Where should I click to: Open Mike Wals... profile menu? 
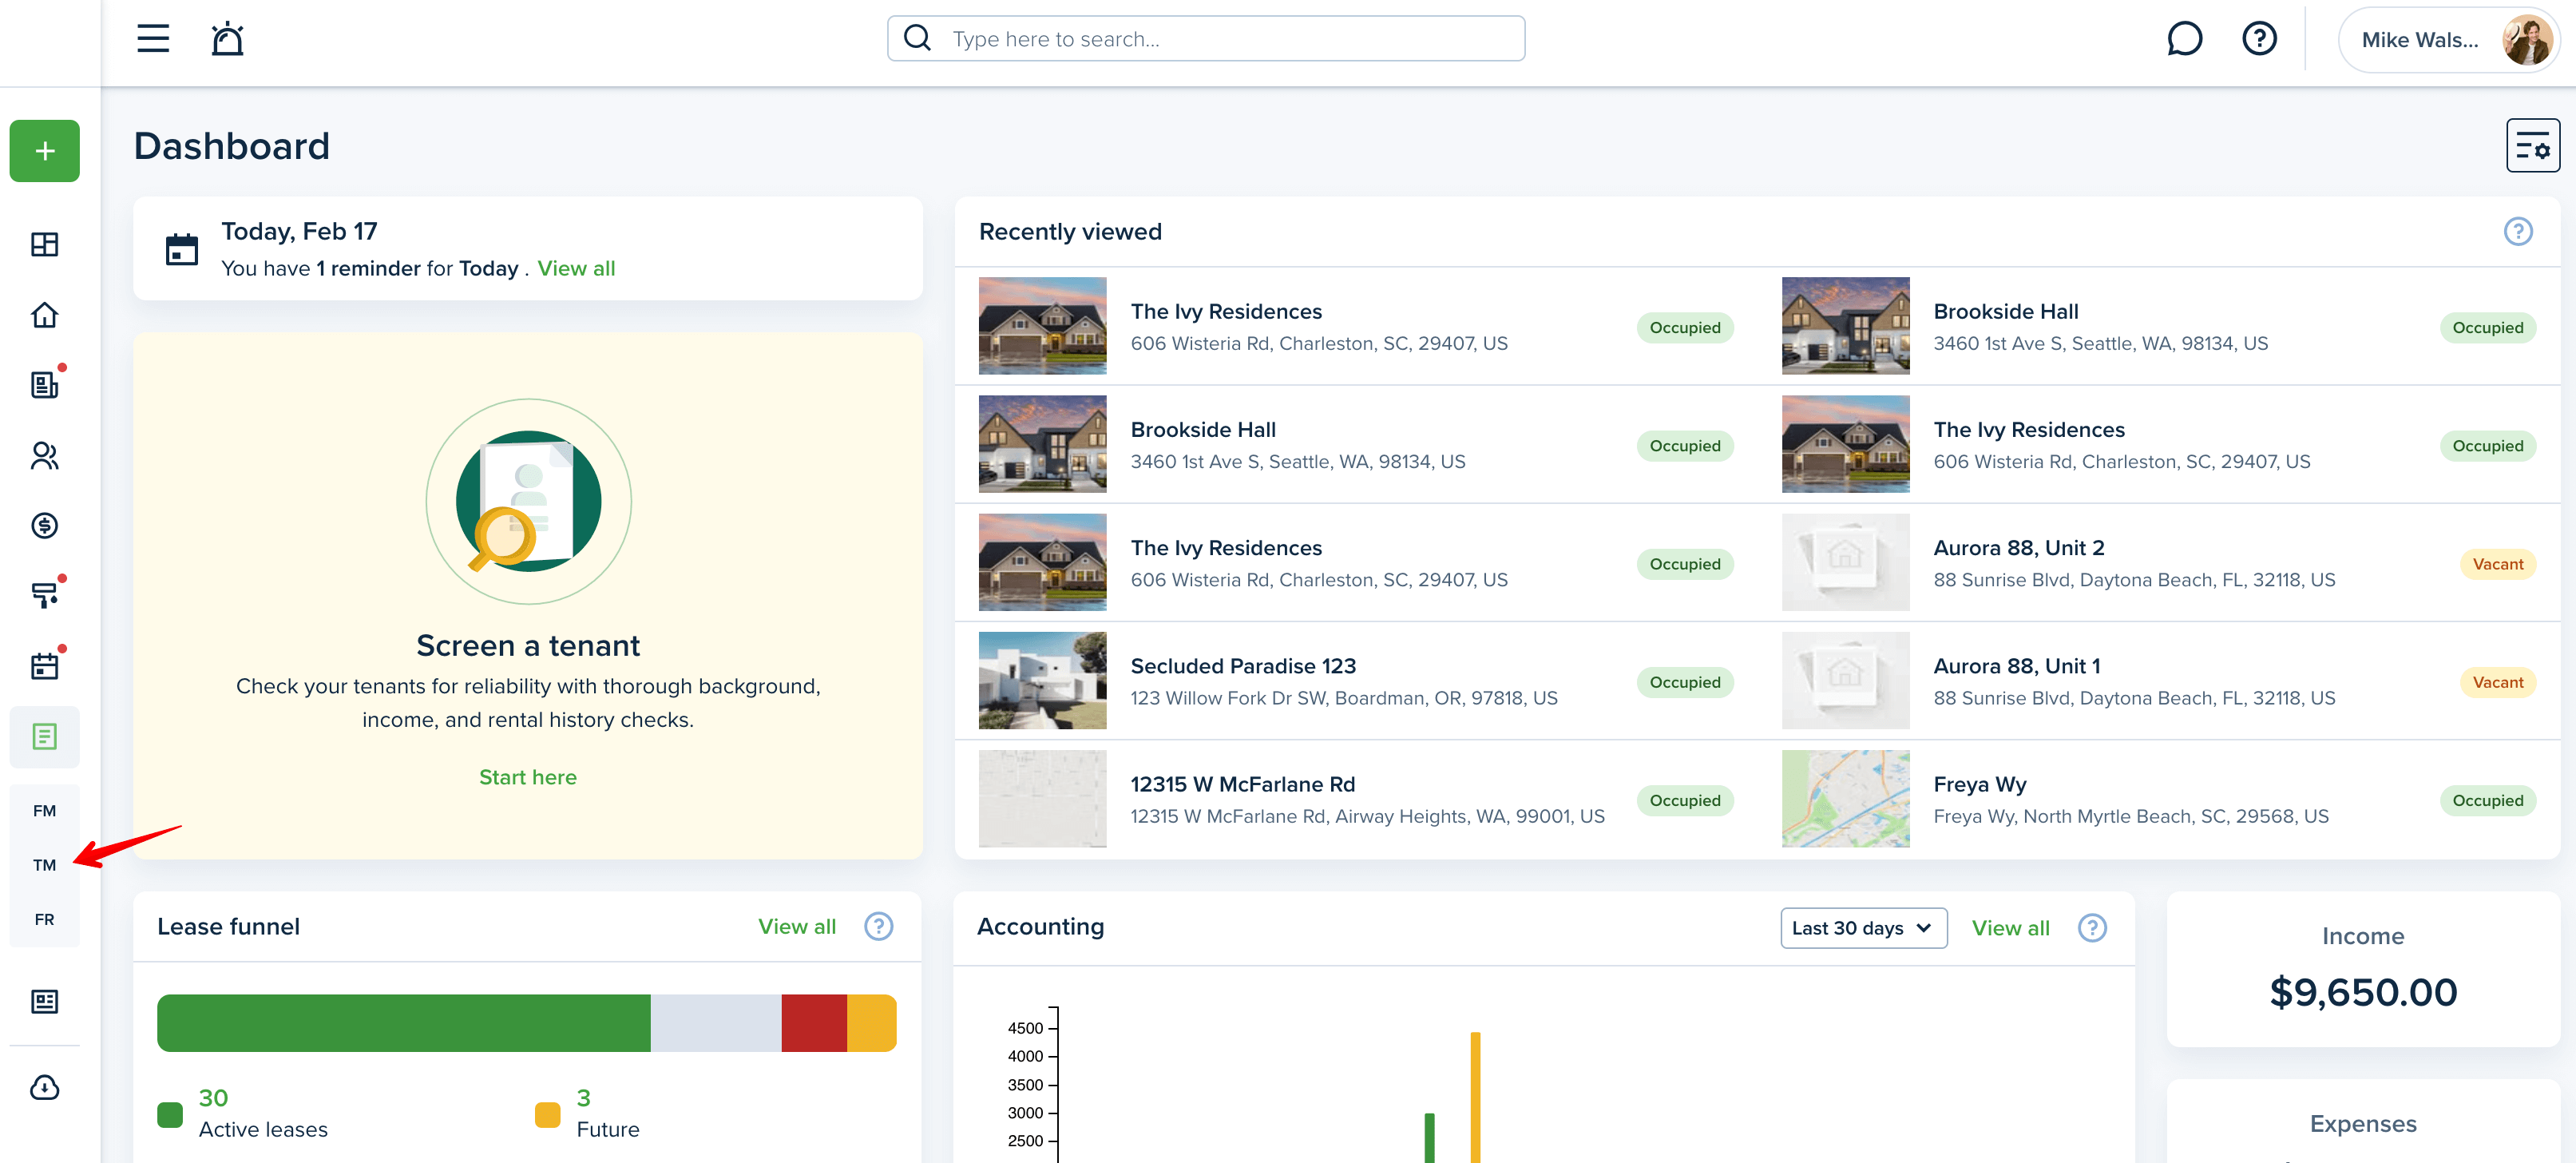2449,40
